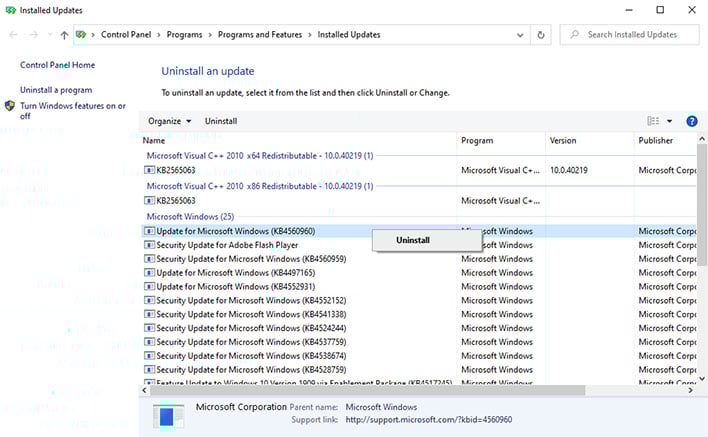Sort by the Version column header
The width and height of the screenshot is (708, 437).
click(589, 140)
